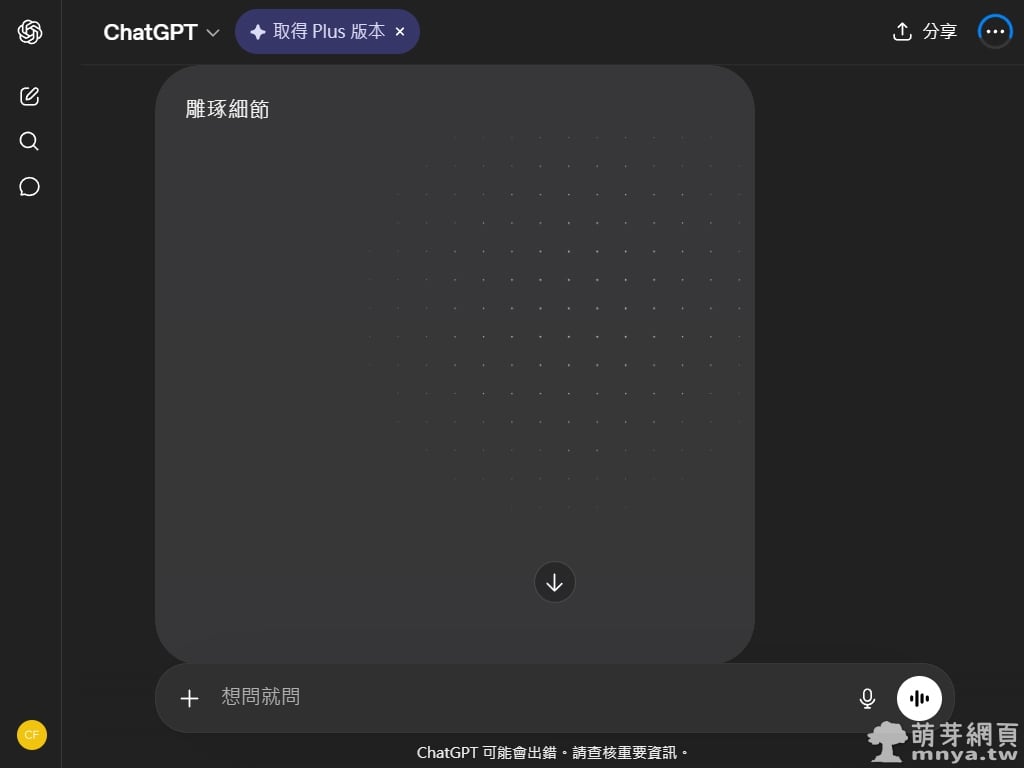The width and height of the screenshot is (1024, 768).
Task: Click the upload arrow icon beside 分享
Action: 902,32
